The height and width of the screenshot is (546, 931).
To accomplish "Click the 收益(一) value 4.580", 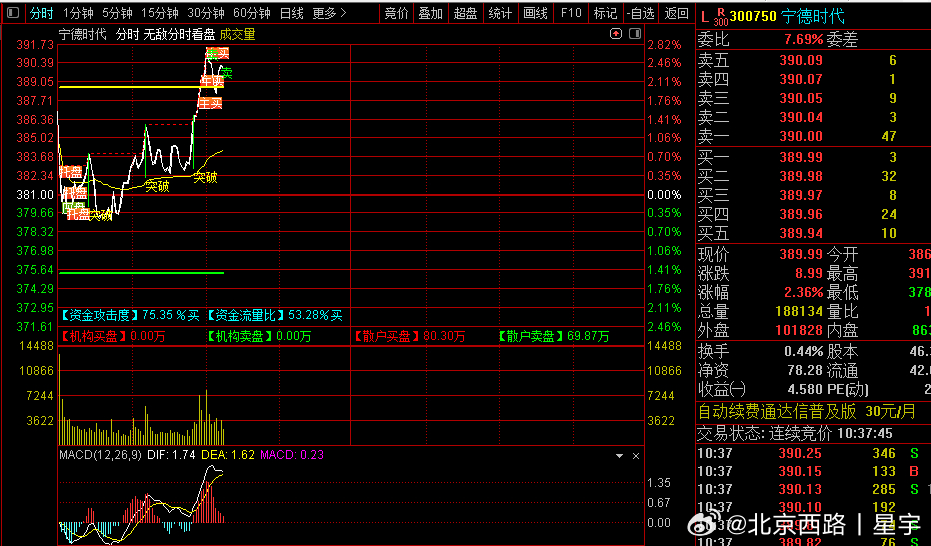I will [805, 390].
